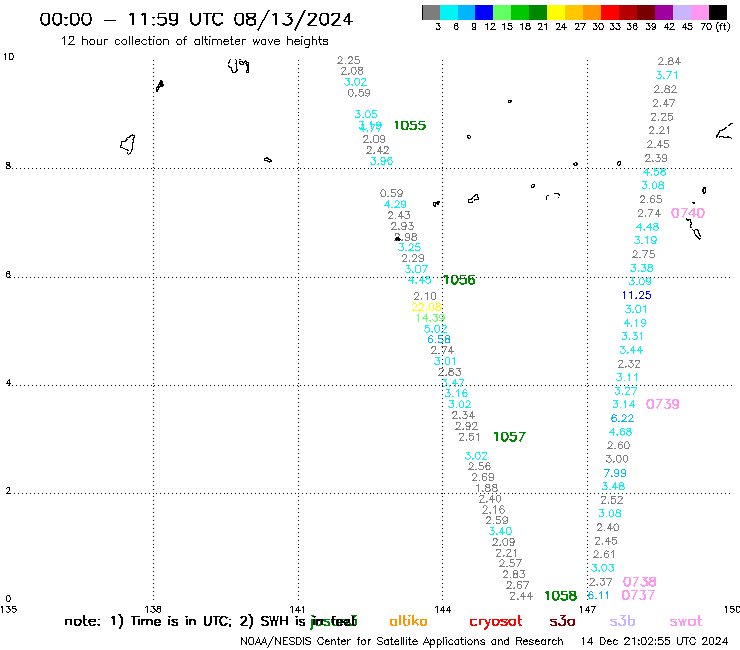Select the green track time label 1057
This screenshot has width=740, height=650.
[509, 437]
